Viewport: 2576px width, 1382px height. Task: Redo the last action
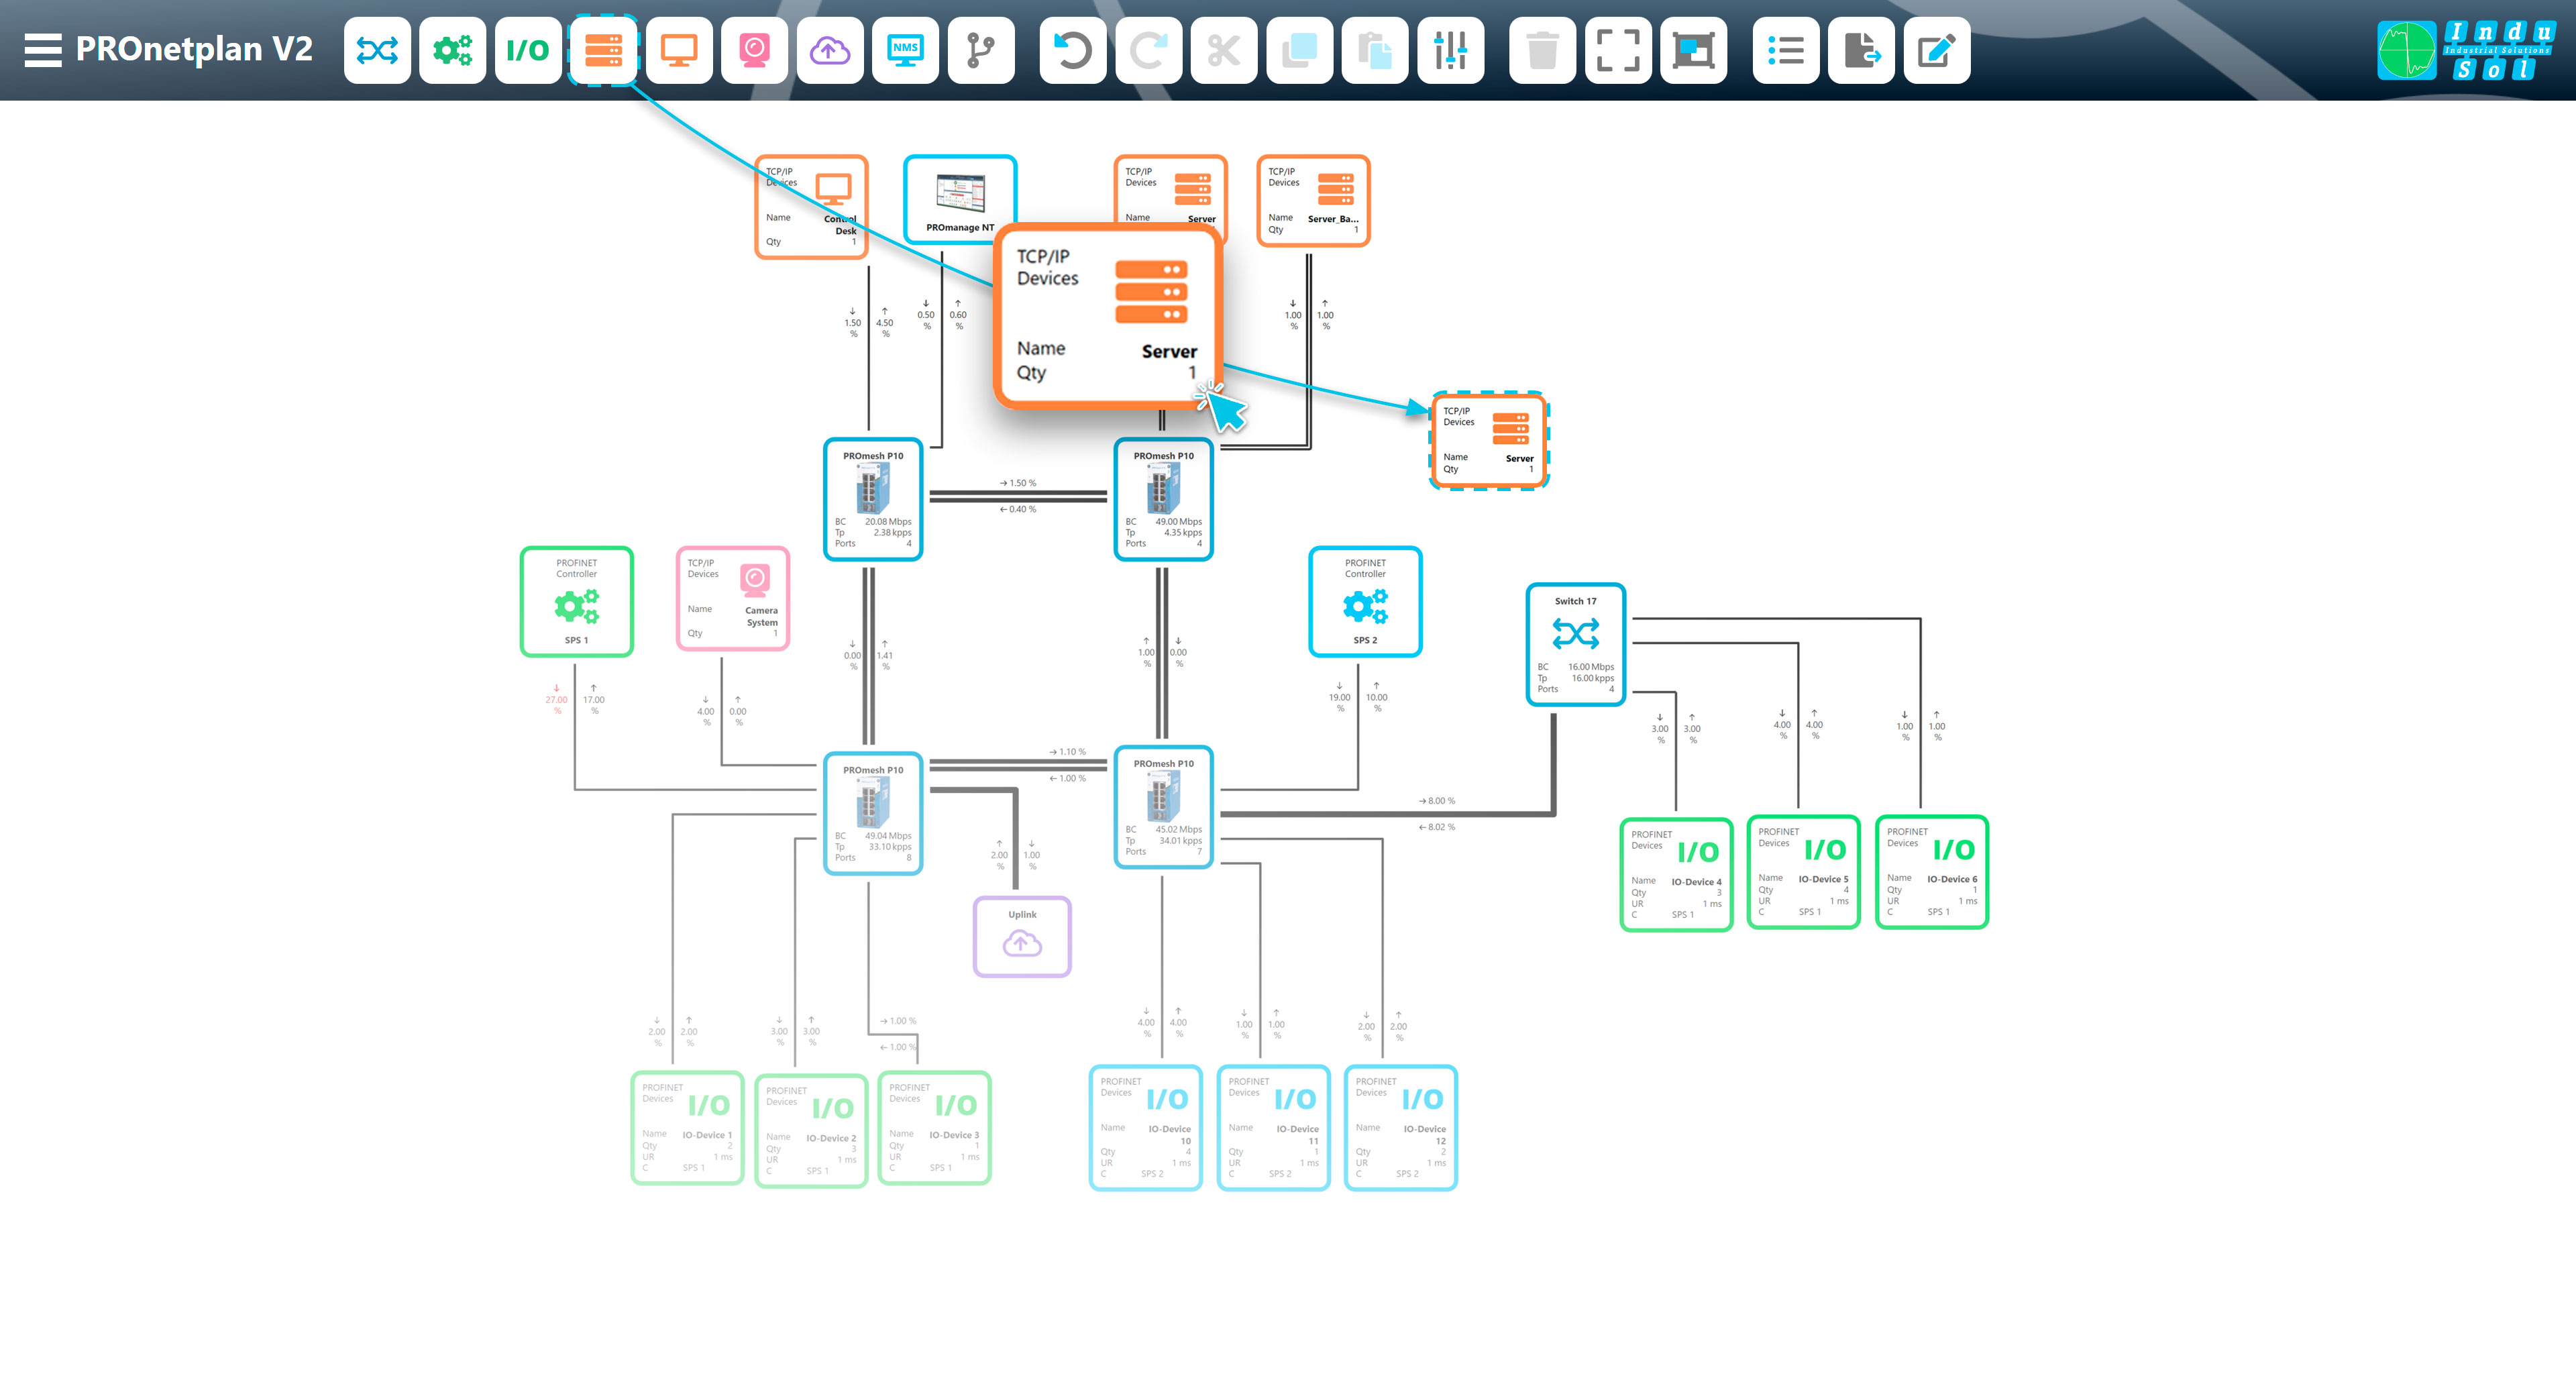click(1147, 49)
